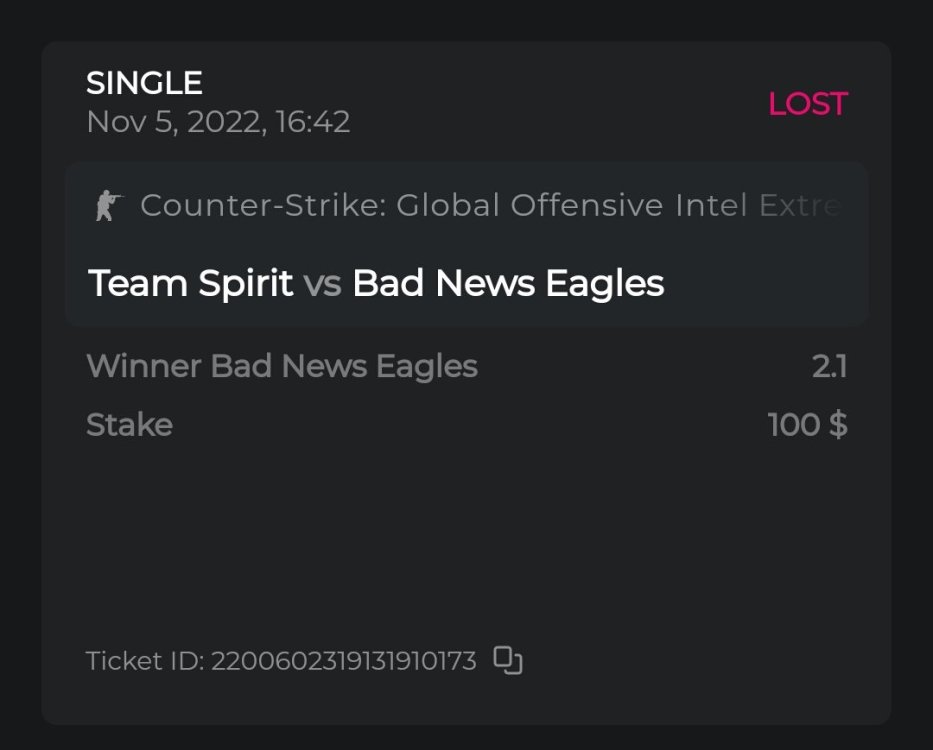Copy the ticket ID using copy icon
Viewport: 933px width, 750px height.
click(509, 661)
